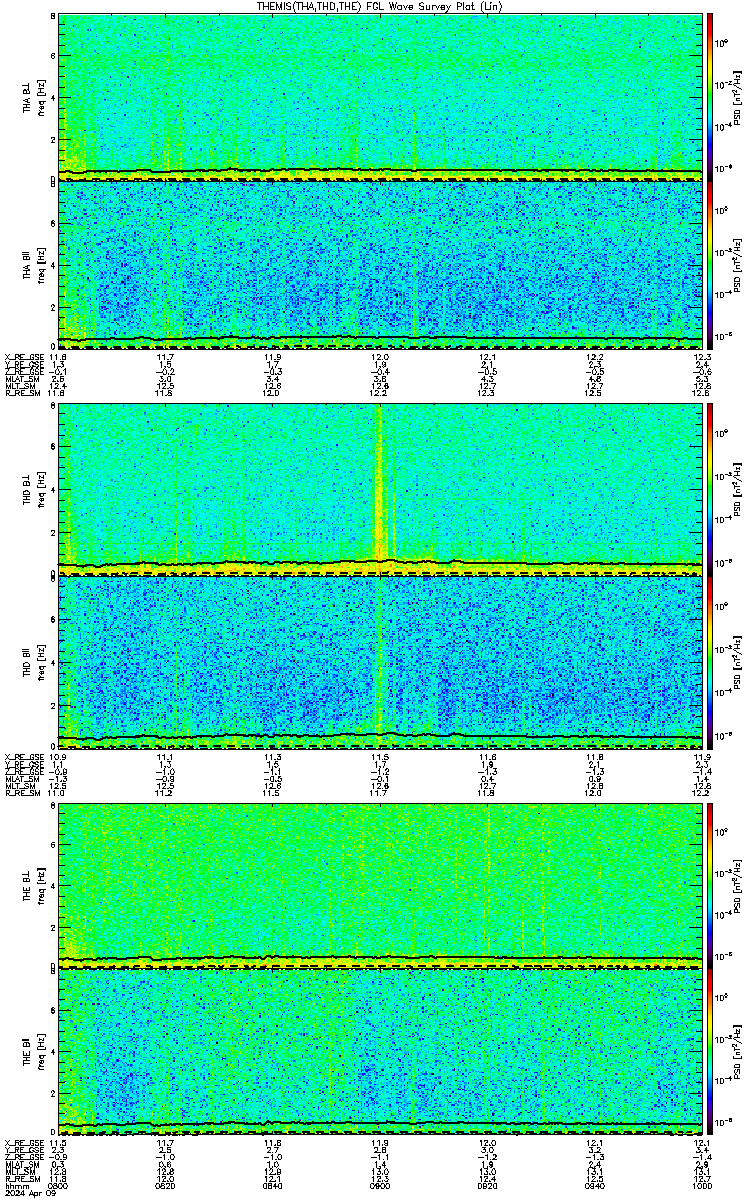Viewport: 750px width, 1200px height.
Task: Click the THD BL spectrogram panel
Action: click(x=380, y=490)
